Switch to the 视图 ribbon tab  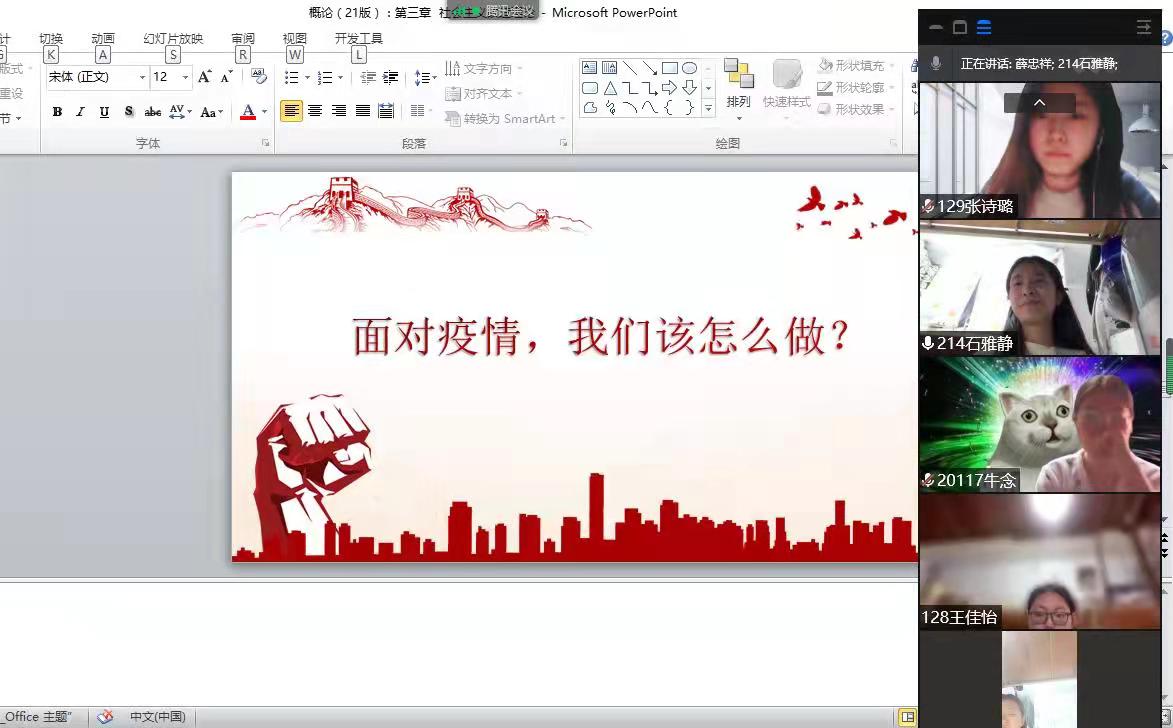(294, 39)
